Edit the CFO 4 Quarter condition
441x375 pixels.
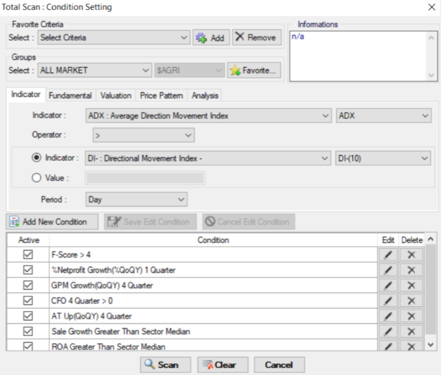[x=388, y=301]
